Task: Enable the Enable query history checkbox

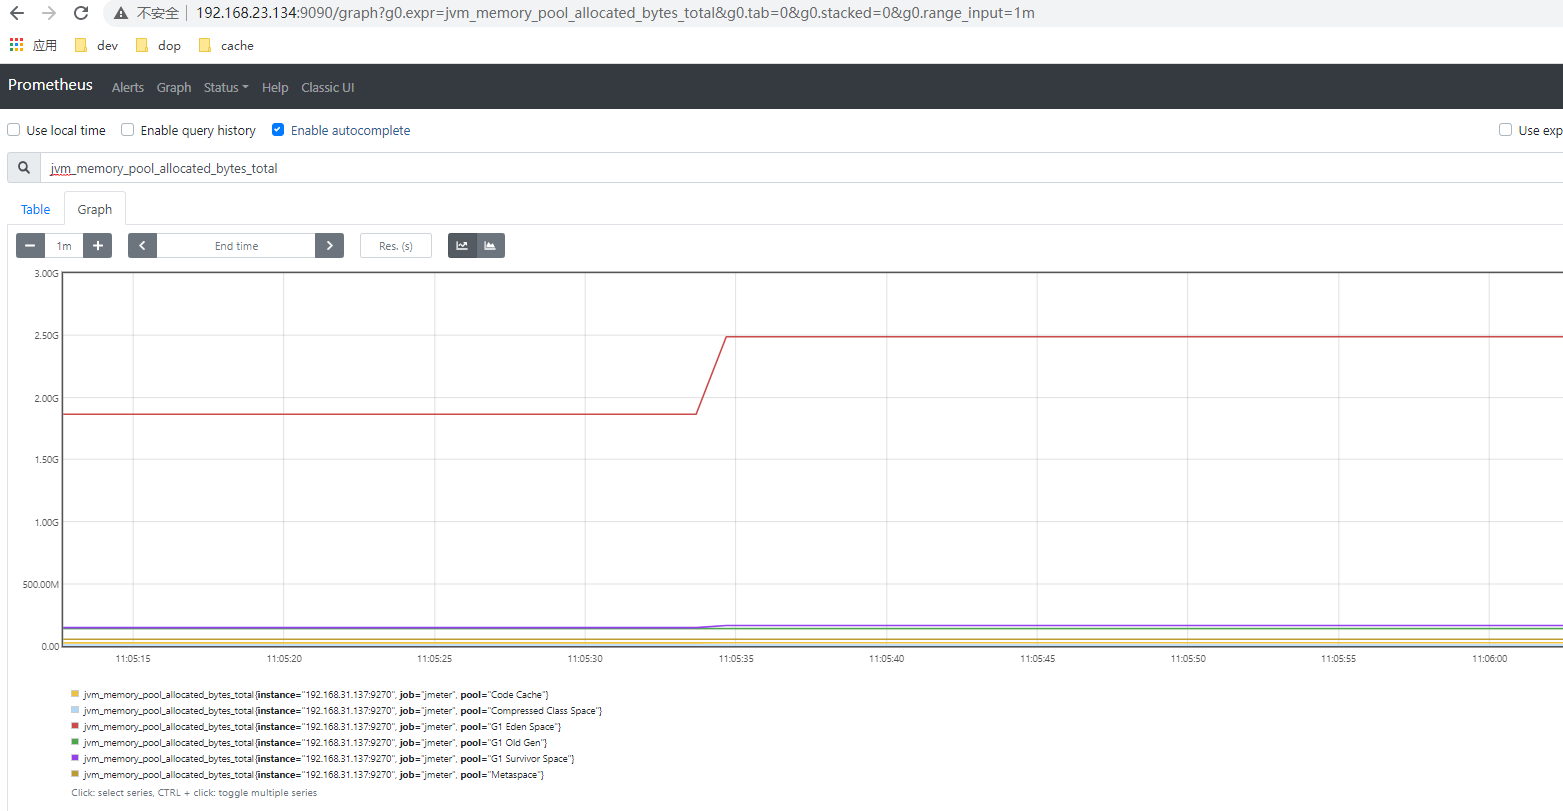Action: coord(127,129)
